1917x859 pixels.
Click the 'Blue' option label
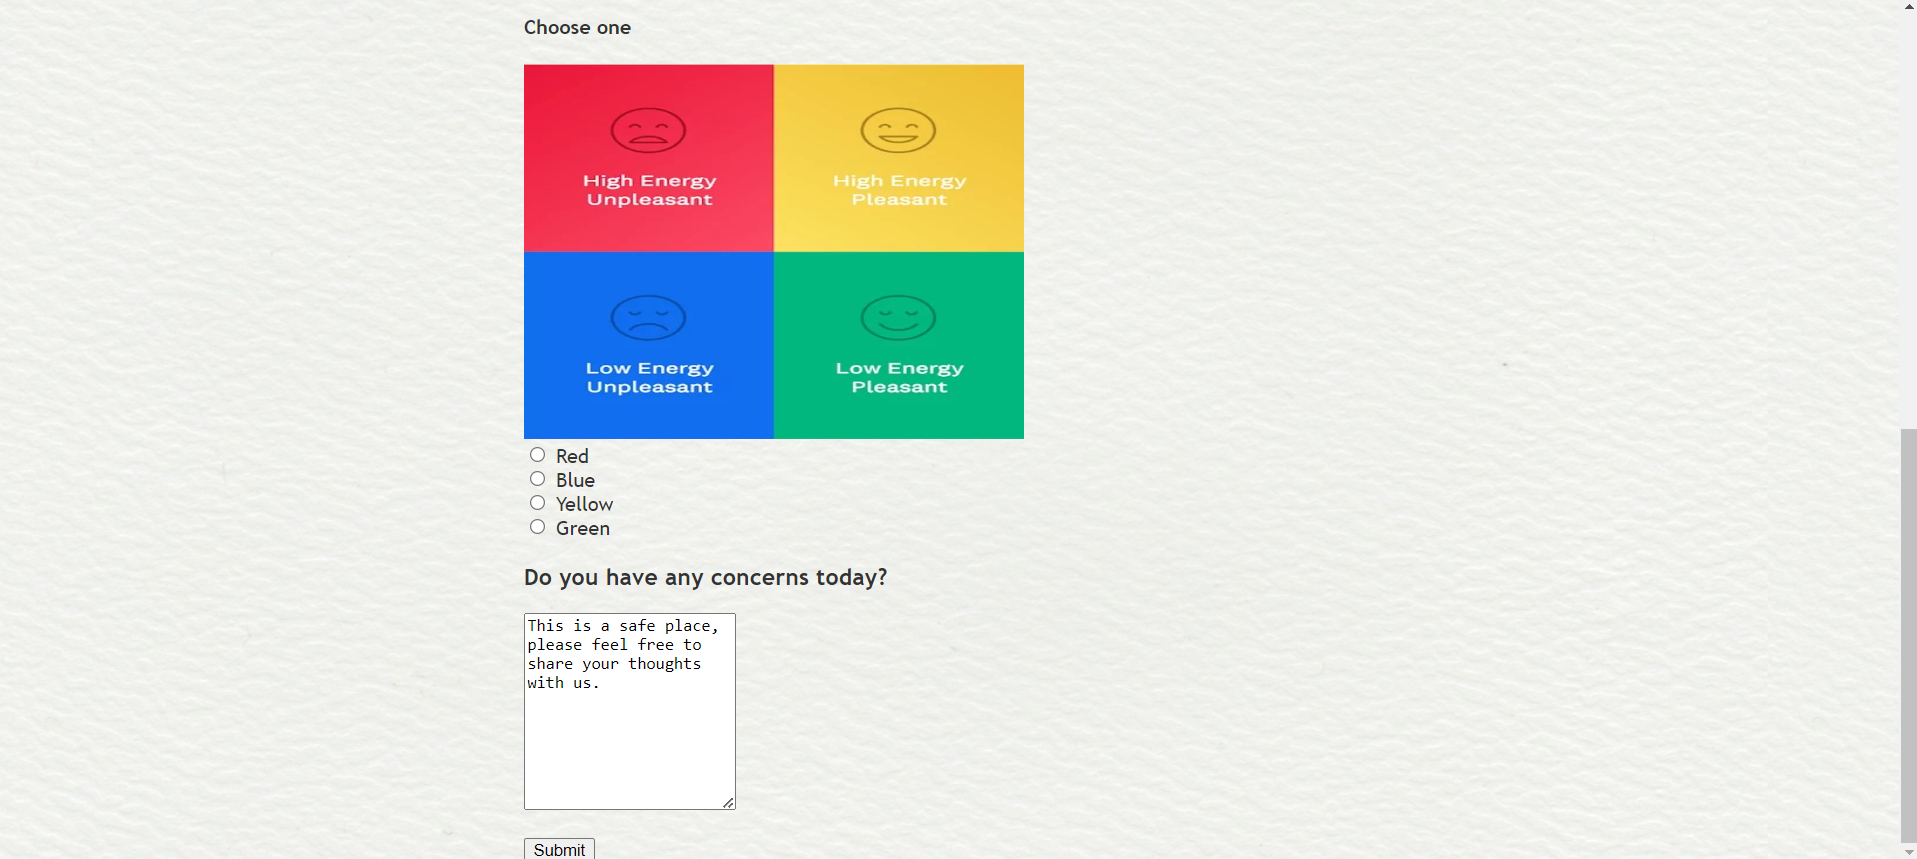coord(575,480)
